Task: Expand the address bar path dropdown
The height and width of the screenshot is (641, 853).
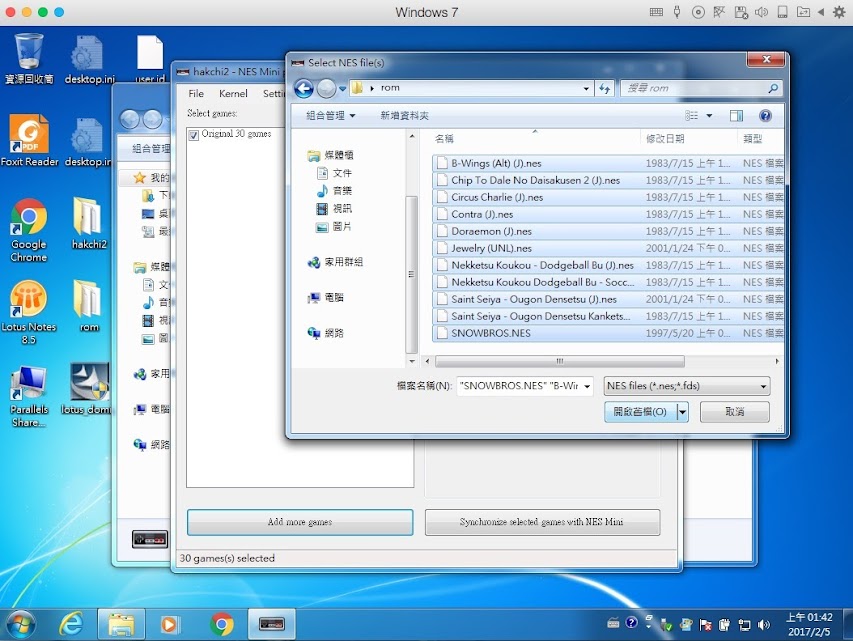Action: pos(586,88)
